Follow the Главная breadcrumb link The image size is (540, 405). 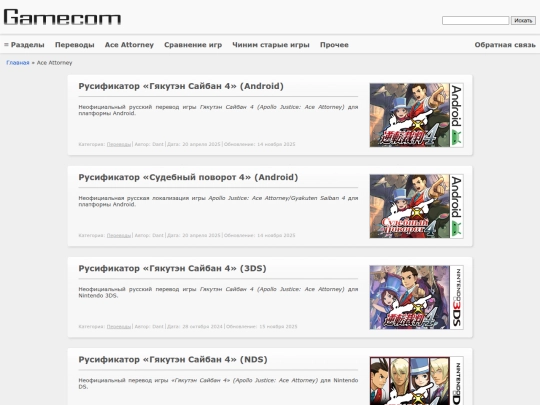[x=18, y=63]
